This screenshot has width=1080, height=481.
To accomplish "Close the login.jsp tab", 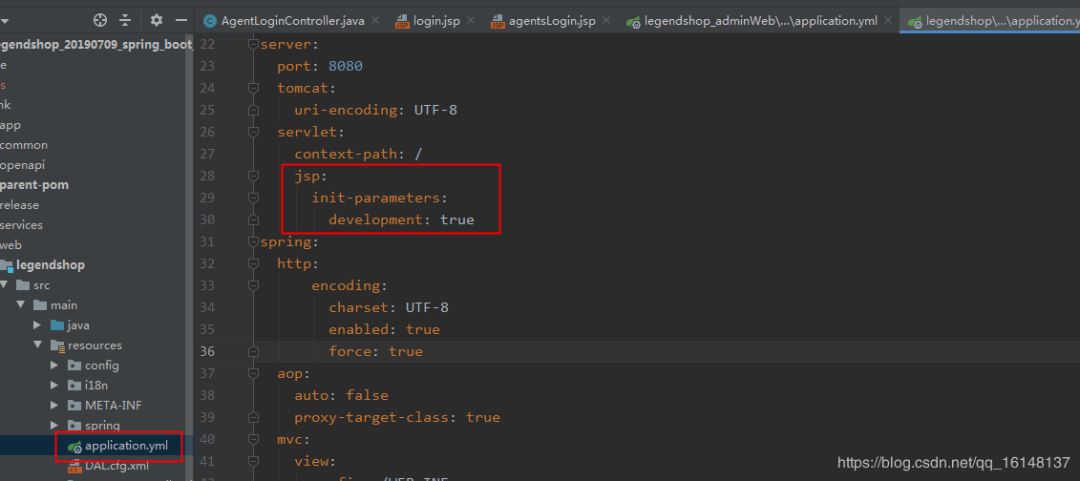I will (x=471, y=21).
